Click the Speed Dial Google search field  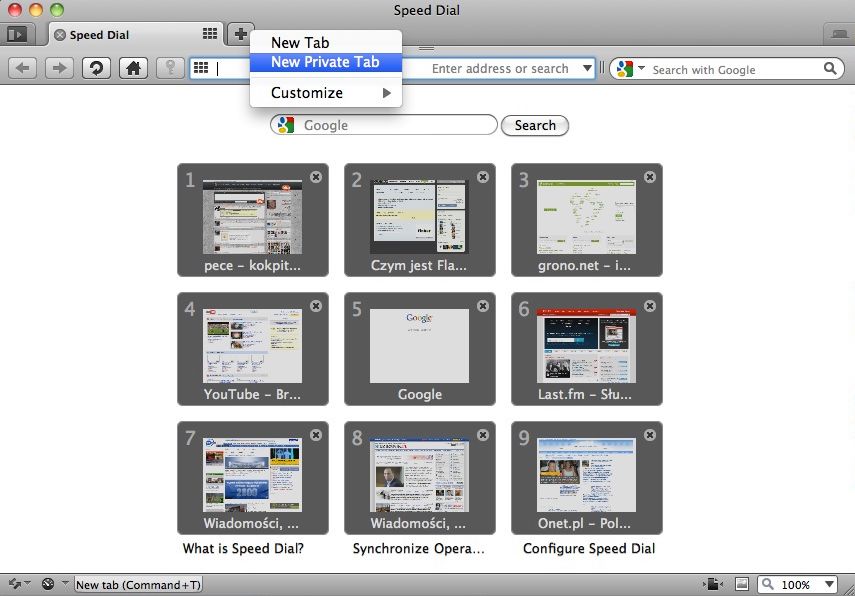click(x=384, y=125)
